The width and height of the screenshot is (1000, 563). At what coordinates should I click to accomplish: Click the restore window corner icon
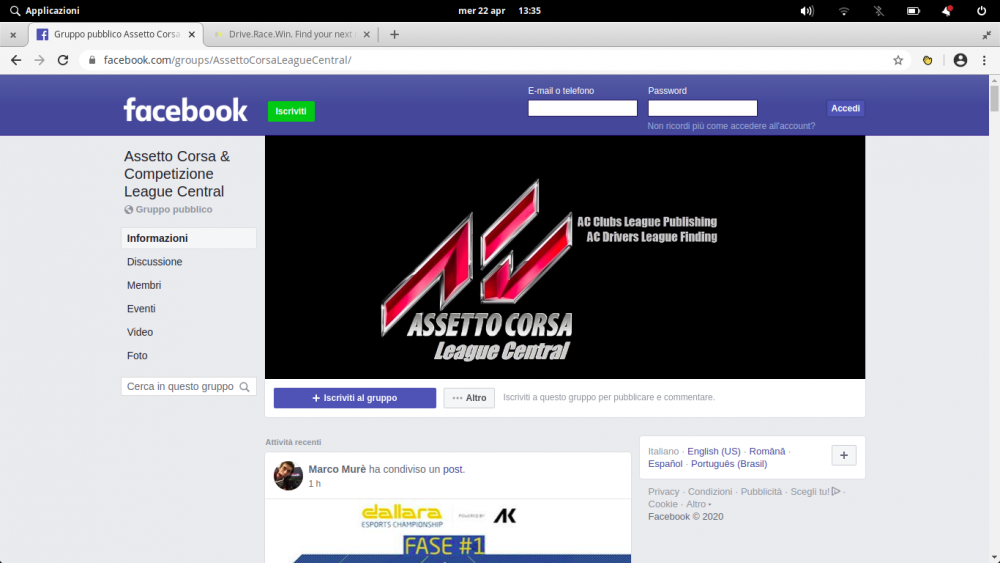click(986, 34)
